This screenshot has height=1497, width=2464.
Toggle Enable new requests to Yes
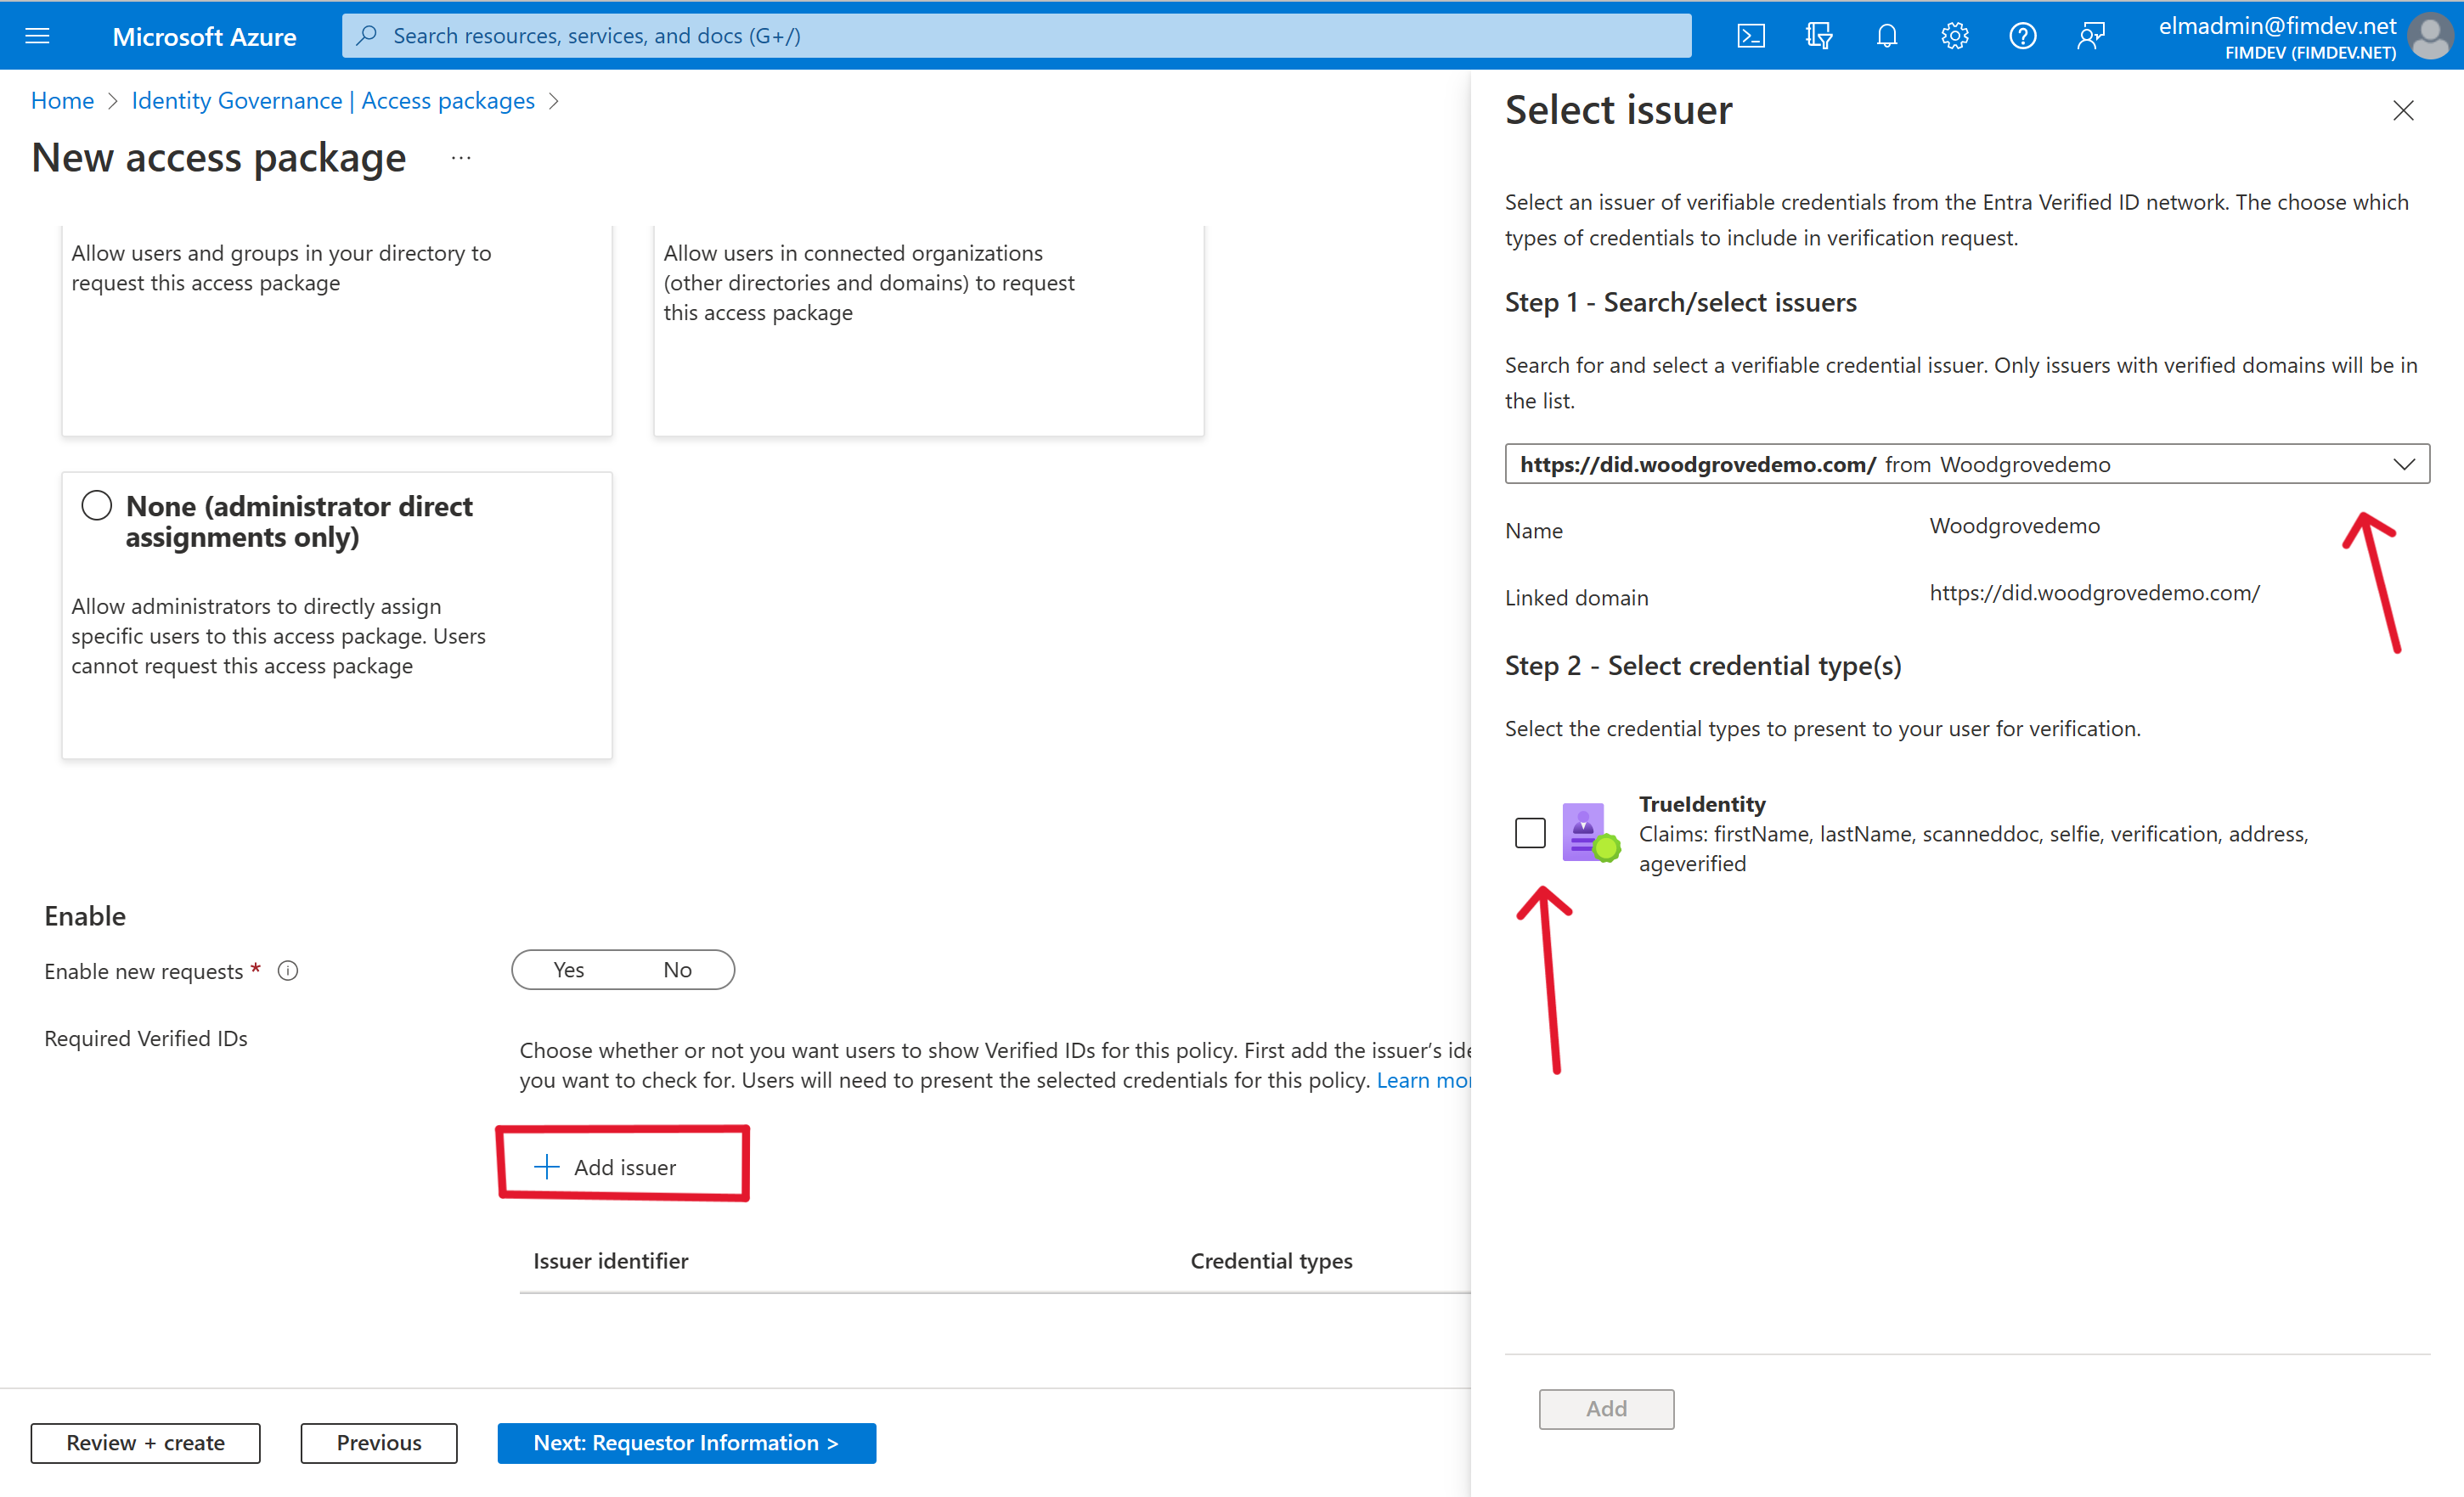(565, 969)
